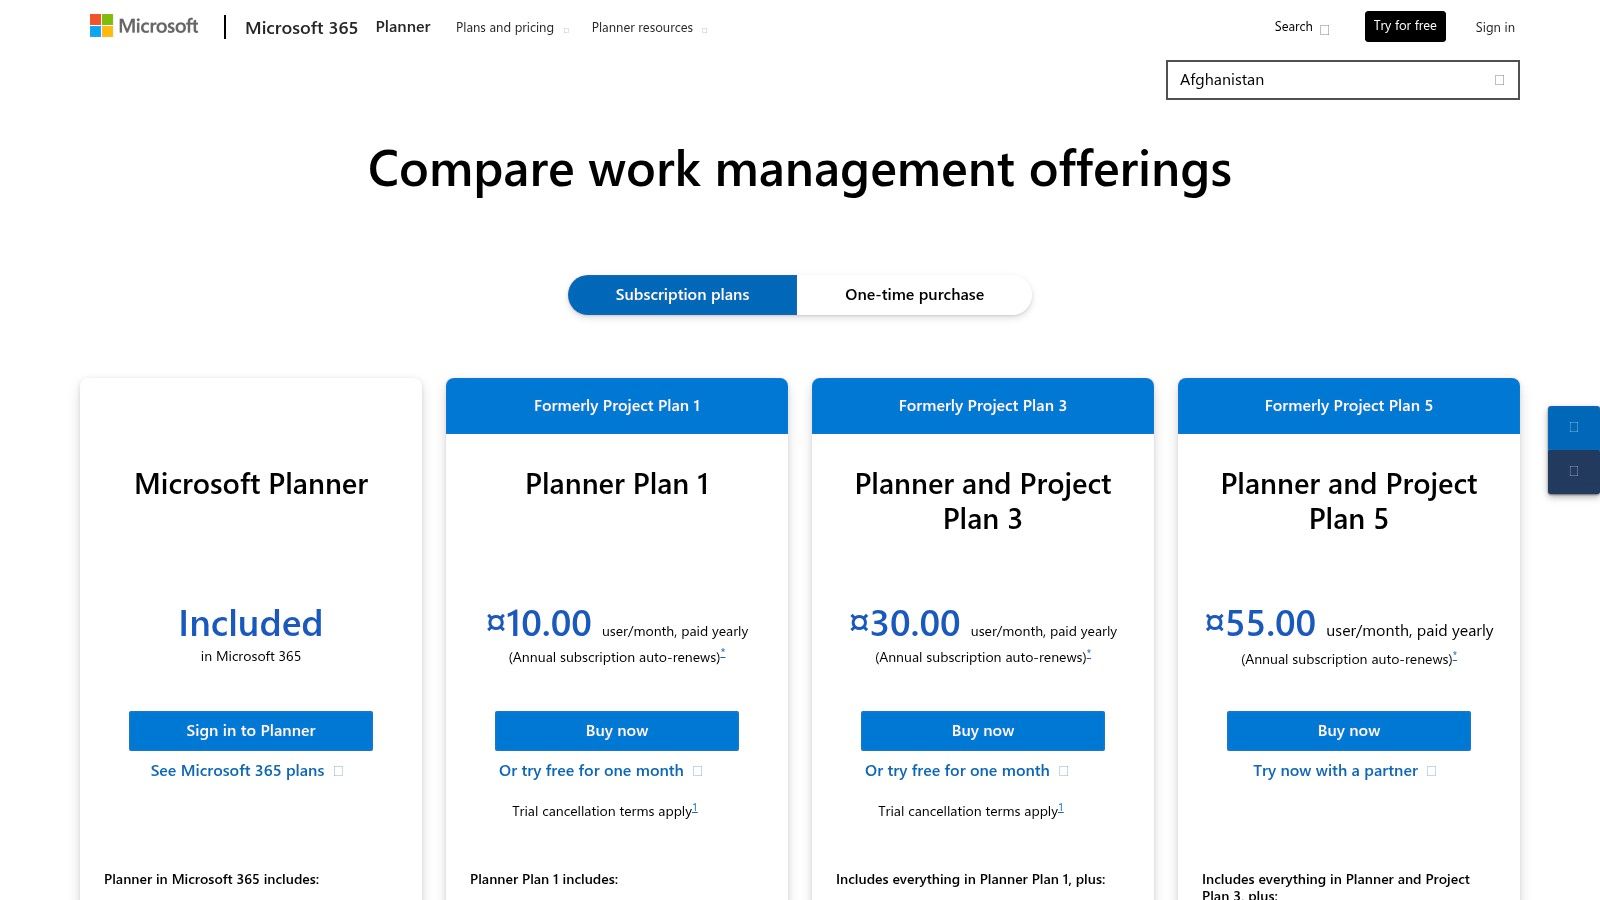Click the Plan 1 trial terms footnote
This screenshot has width=1600, height=900.
pyautogui.click(x=695, y=808)
